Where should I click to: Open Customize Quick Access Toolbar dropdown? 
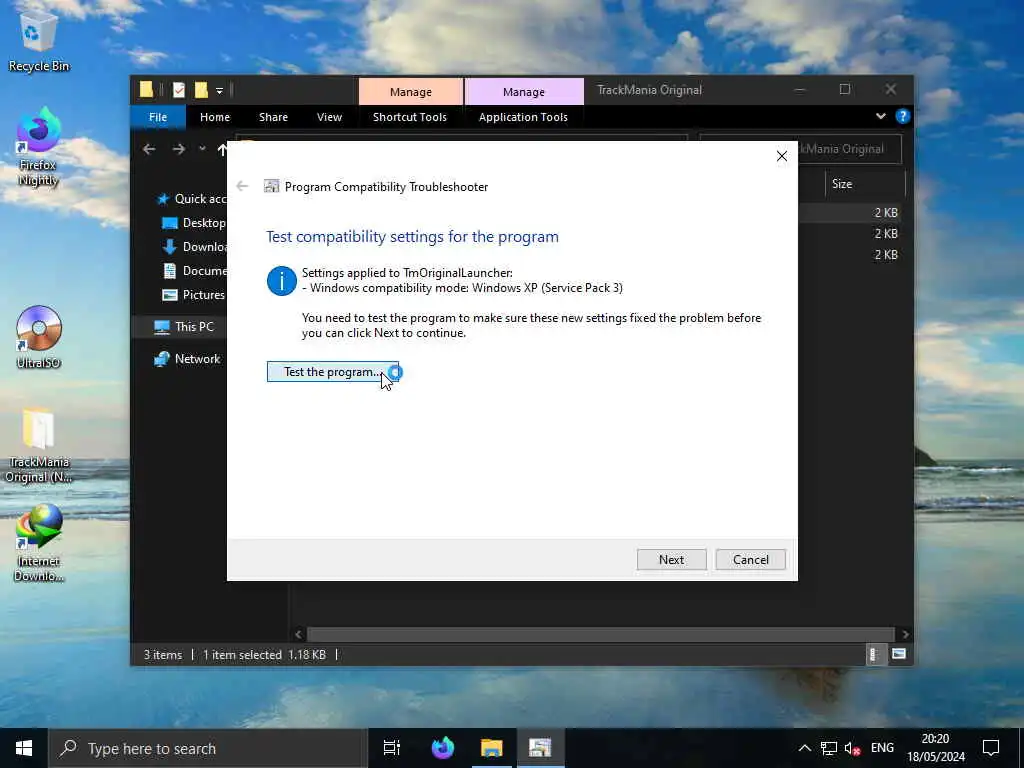point(219,91)
